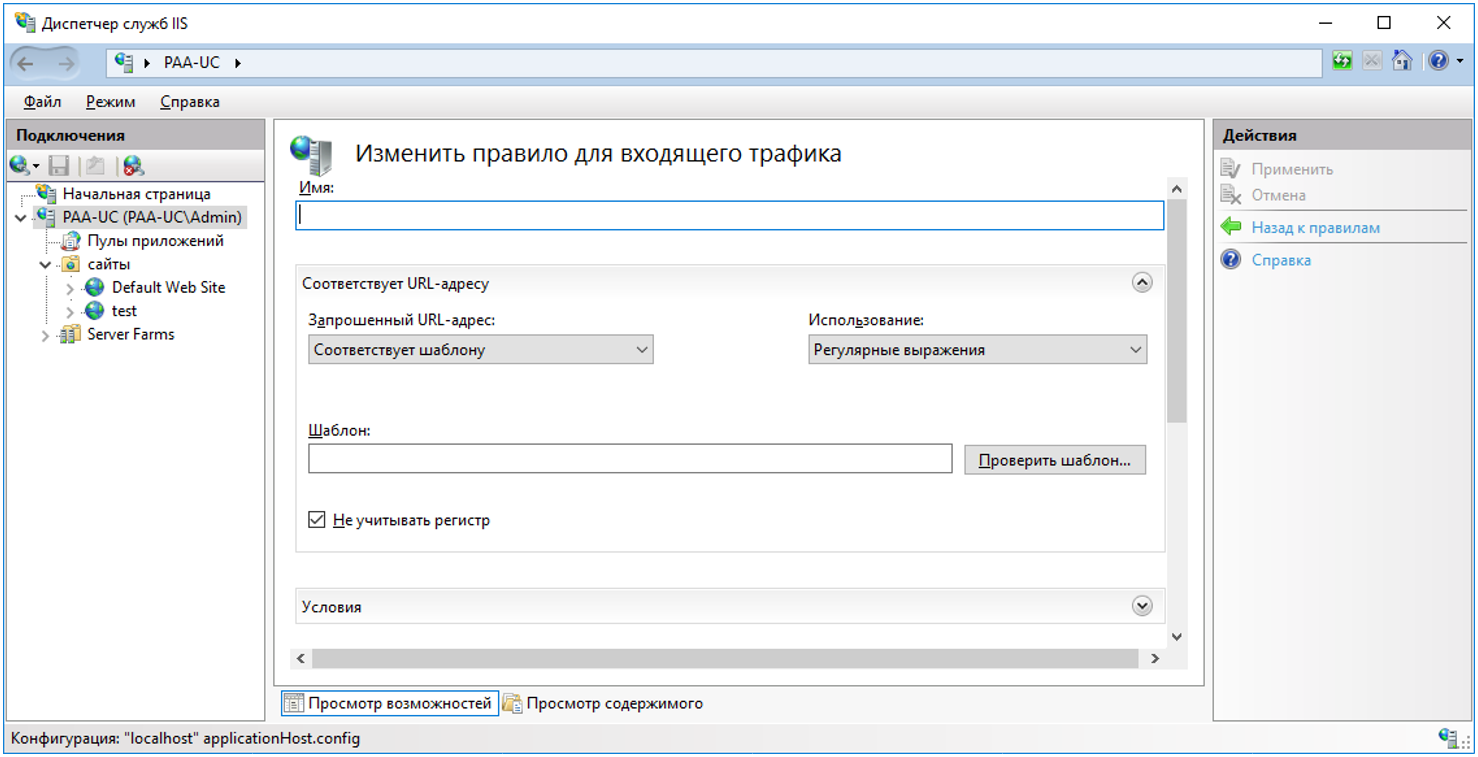The height and width of the screenshot is (757, 1478).
Task: Open the 'Использование' dropdown
Action: (x=977, y=350)
